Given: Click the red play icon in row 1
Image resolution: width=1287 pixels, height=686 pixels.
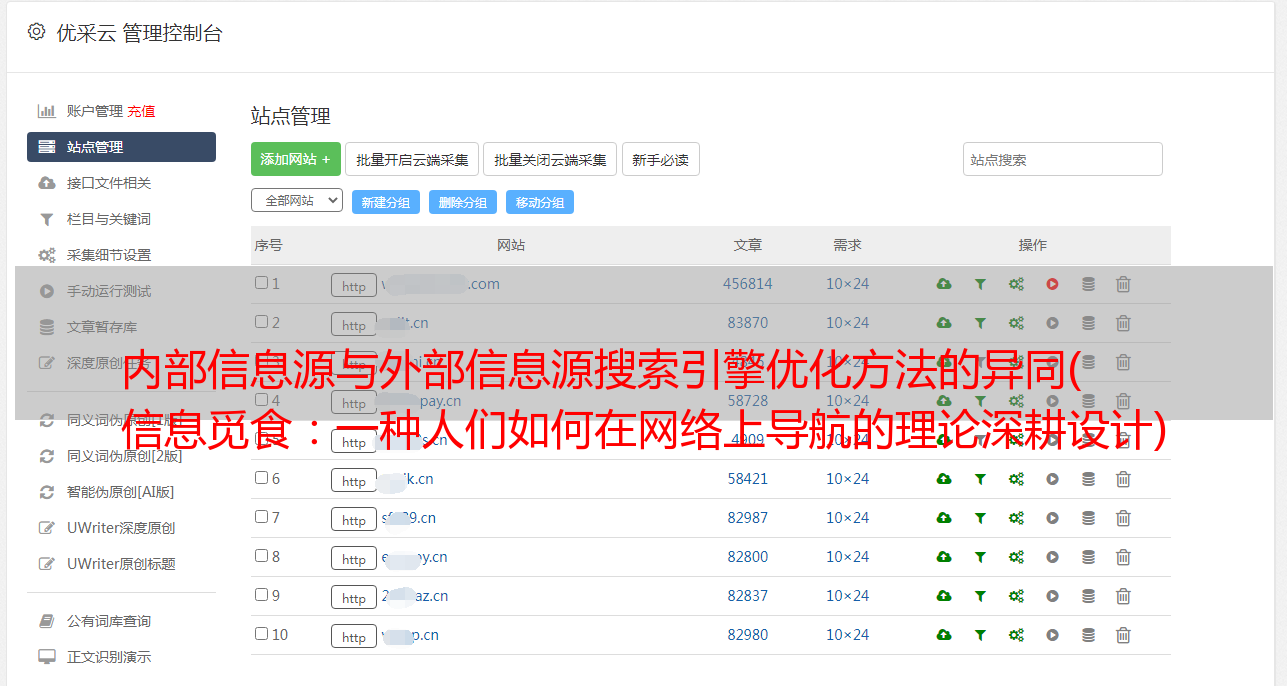Looking at the screenshot, I should pyautogui.click(x=1052, y=284).
